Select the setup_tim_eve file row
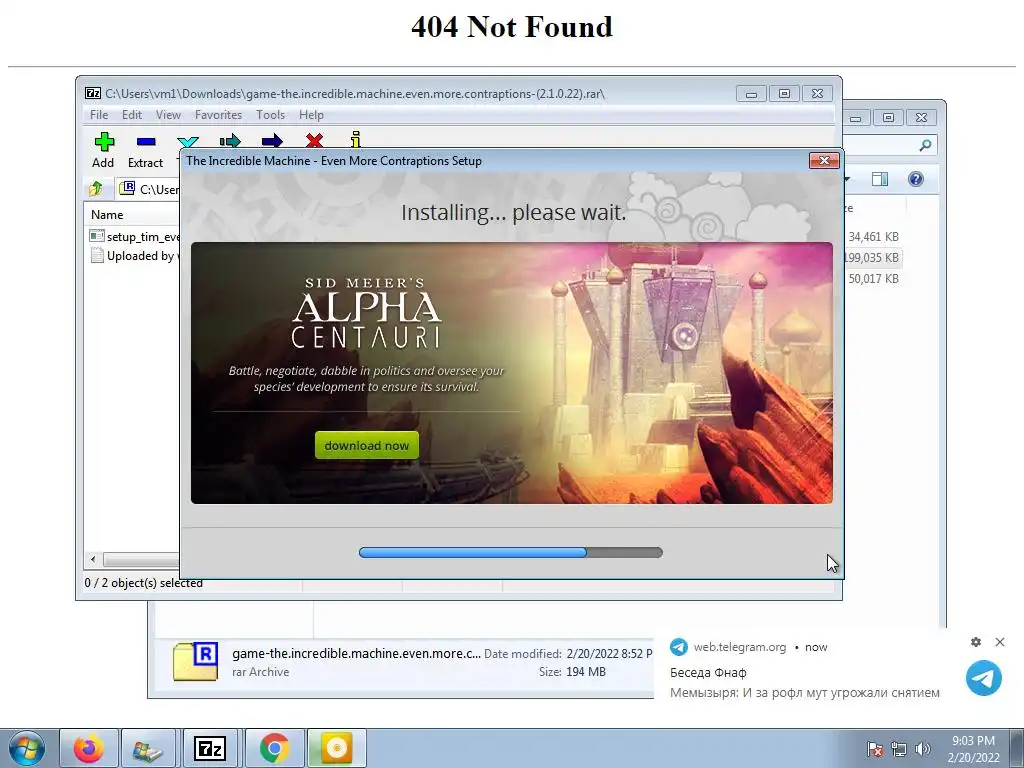The height and width of the screenshot is (768, 1024). coord(134,236)
